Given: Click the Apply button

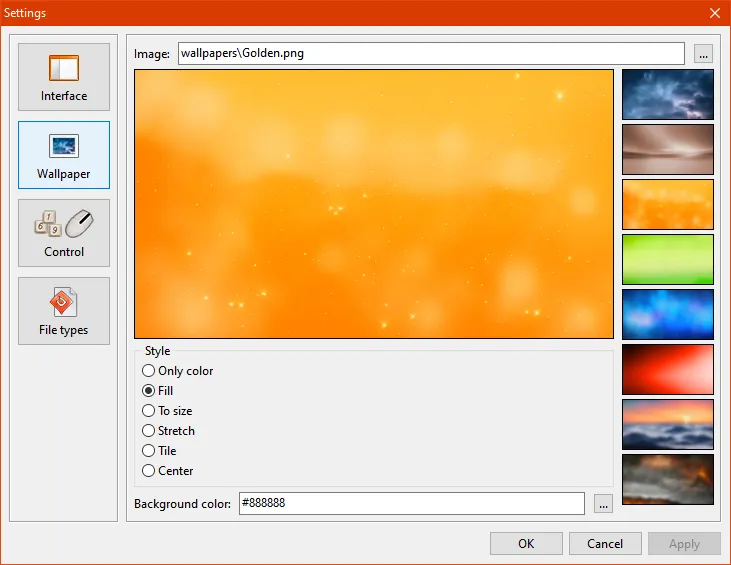Looking at the screenshot, I should coord(684,544).
